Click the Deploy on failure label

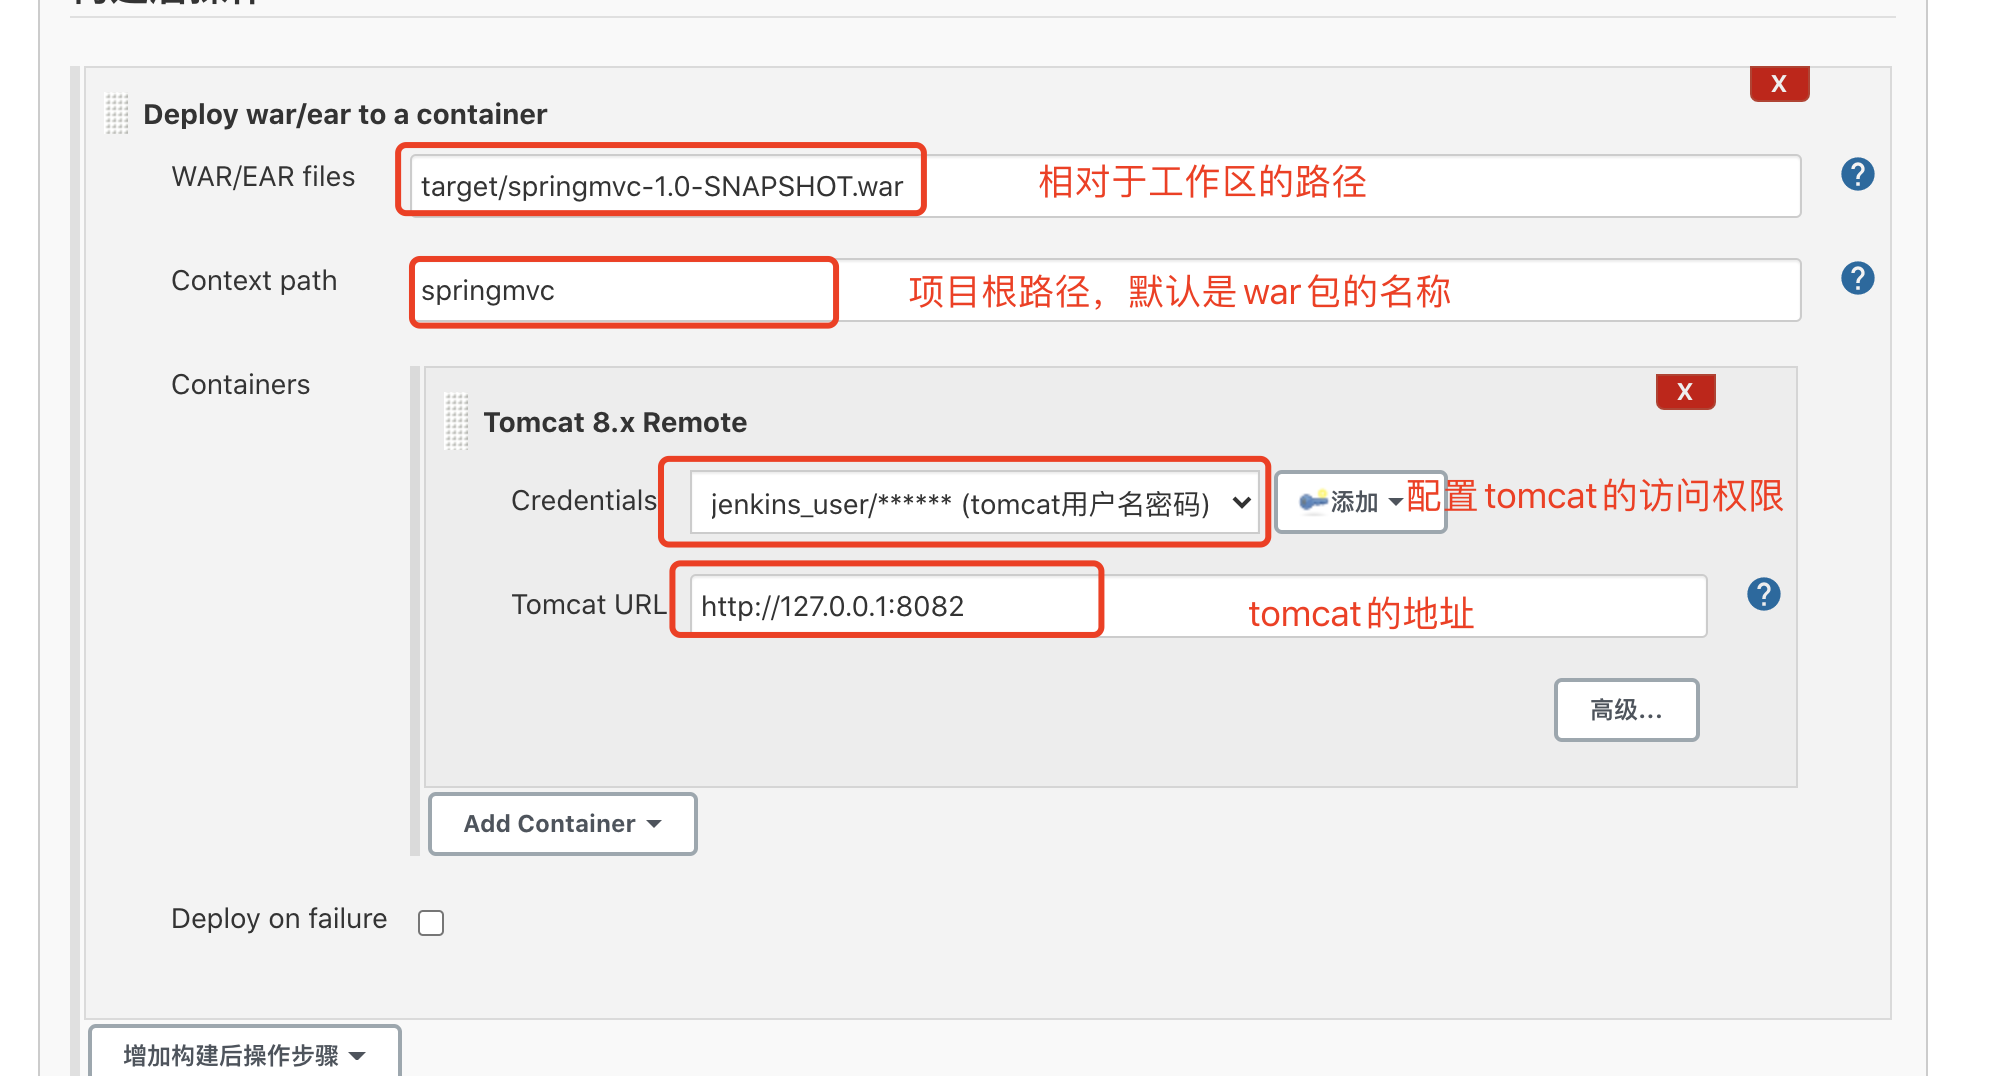click(279, 919)
